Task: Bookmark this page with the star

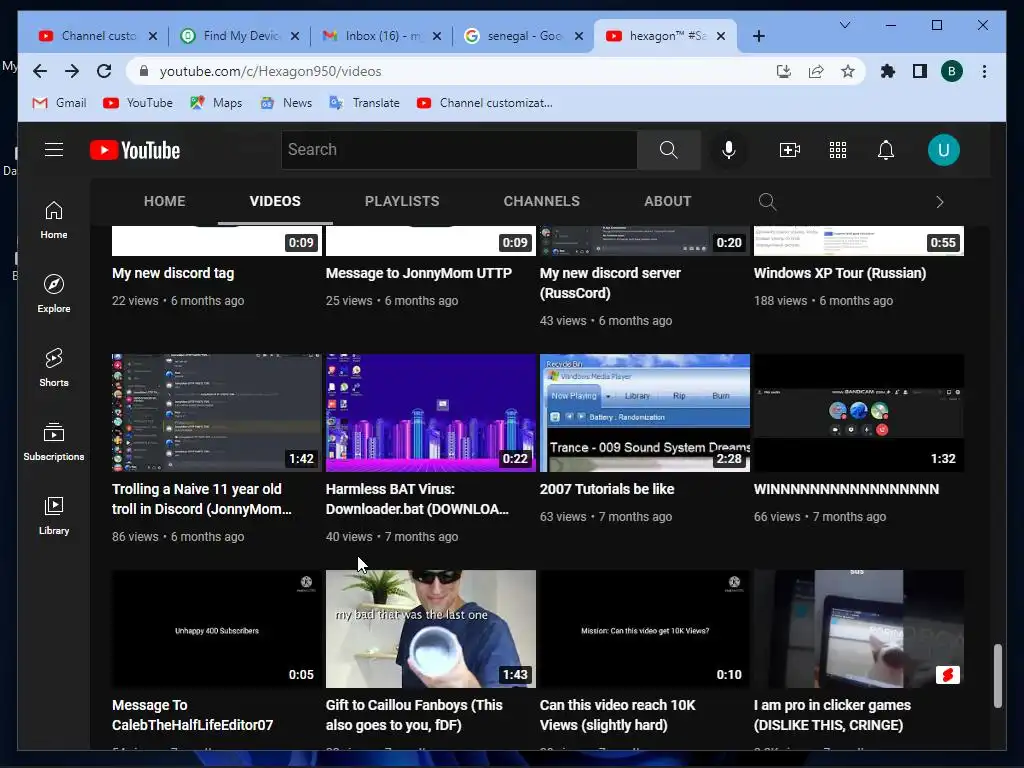Action: [x=848, y=71]
